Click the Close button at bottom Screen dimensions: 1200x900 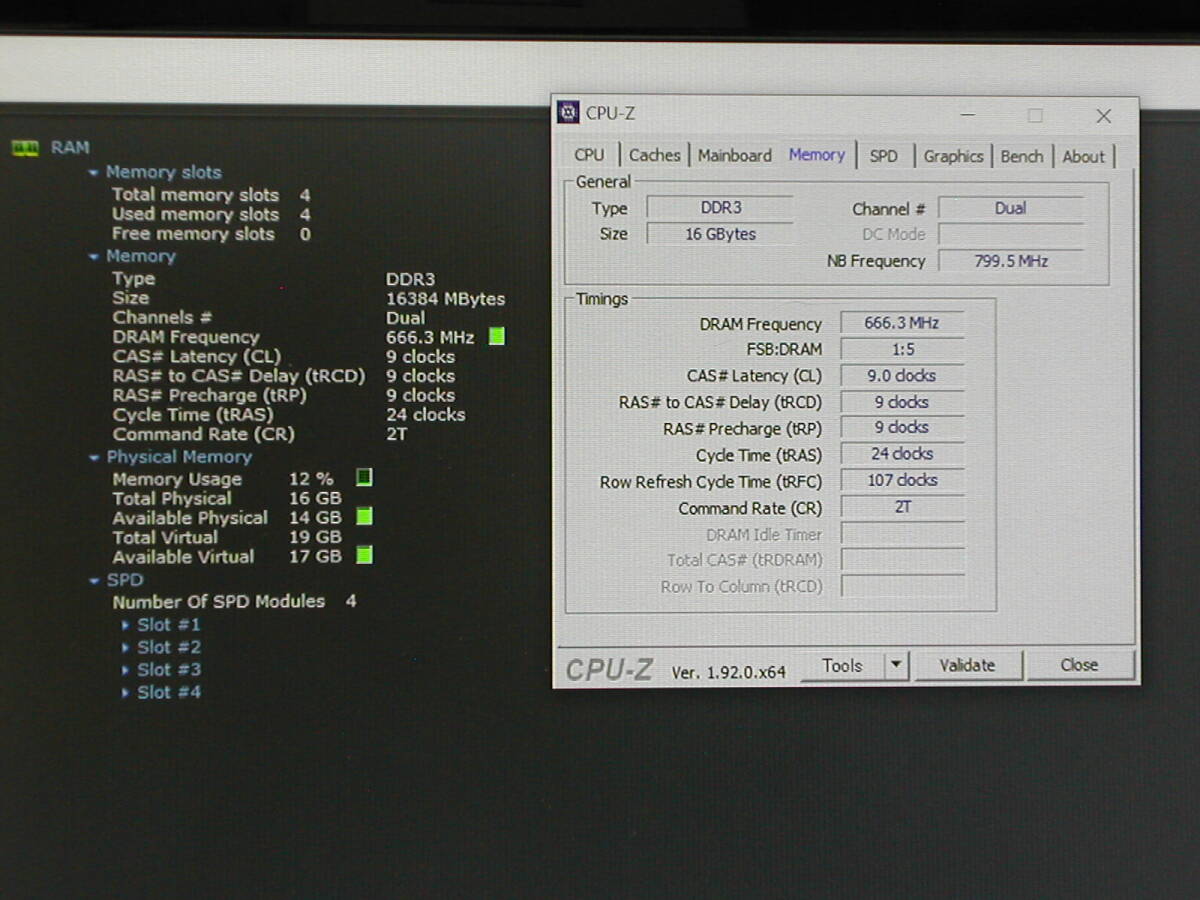(1080, 665)
